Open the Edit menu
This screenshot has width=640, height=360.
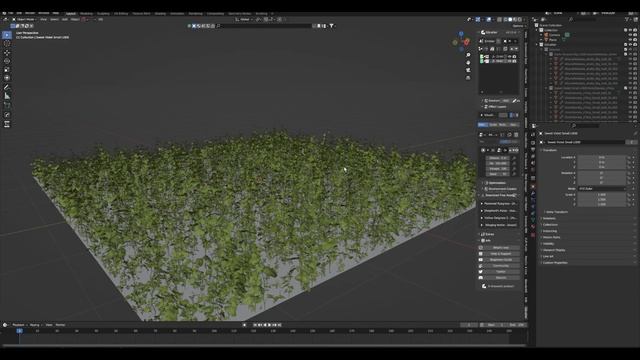pyautogui.click(x=19, y=13)
